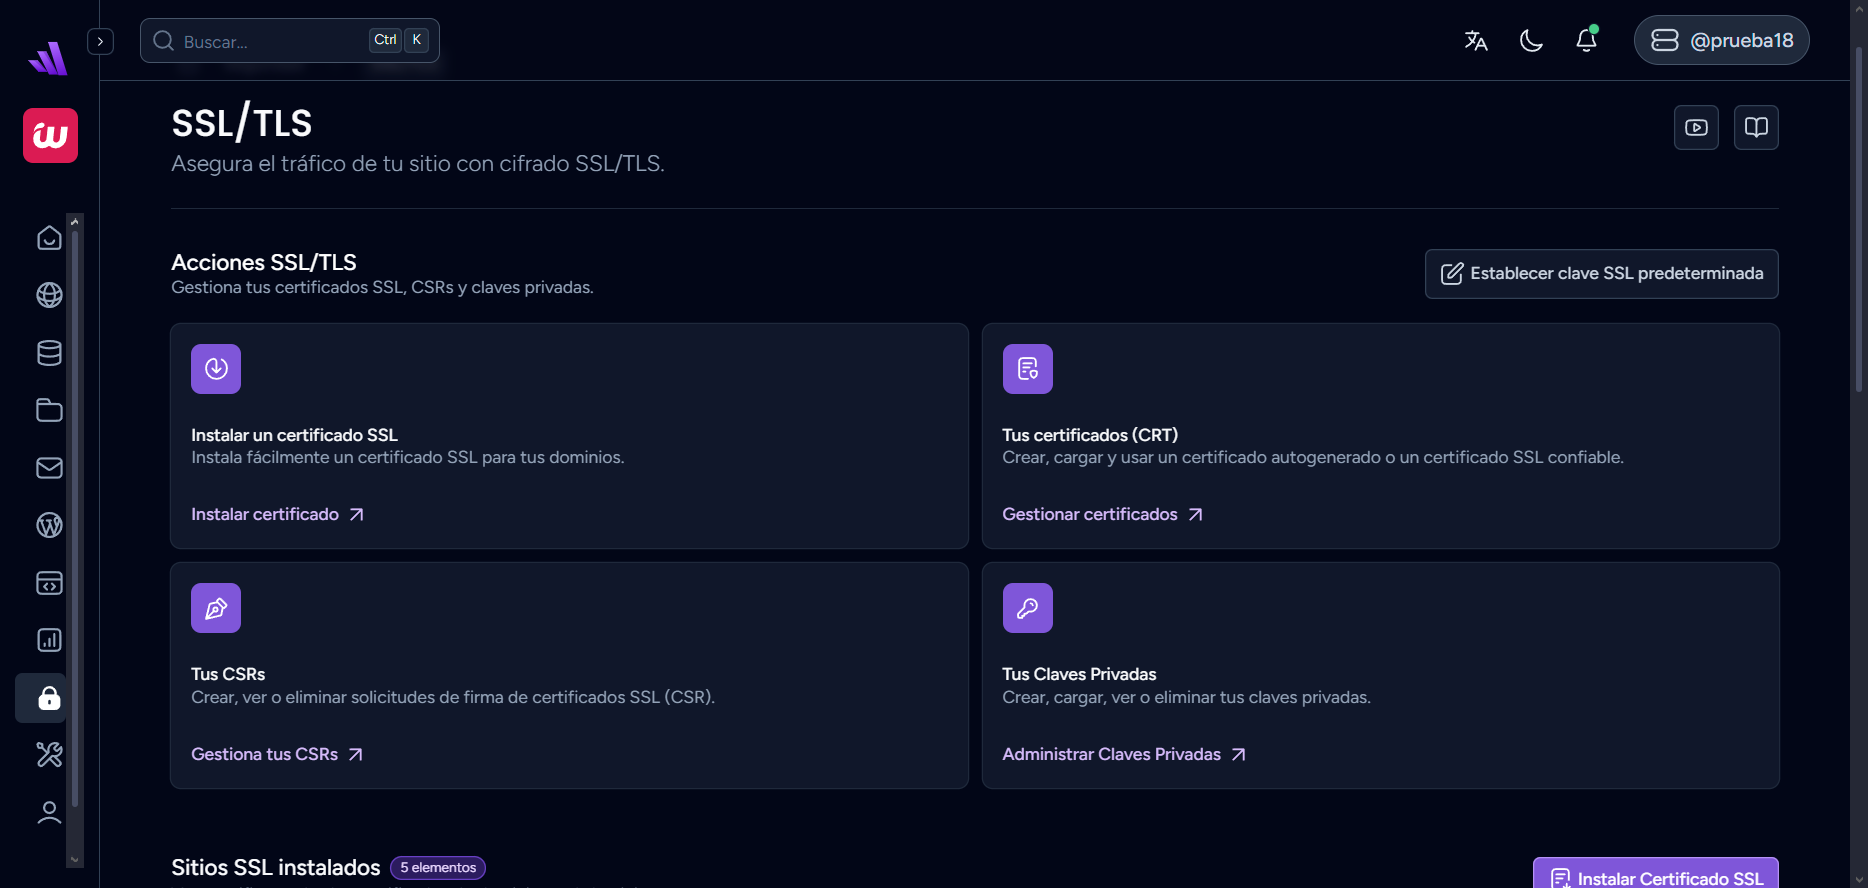Viewport: 1868px width, 888px height.
Task: Open the Databases icon in sidebar
Action: click(49, 353)
